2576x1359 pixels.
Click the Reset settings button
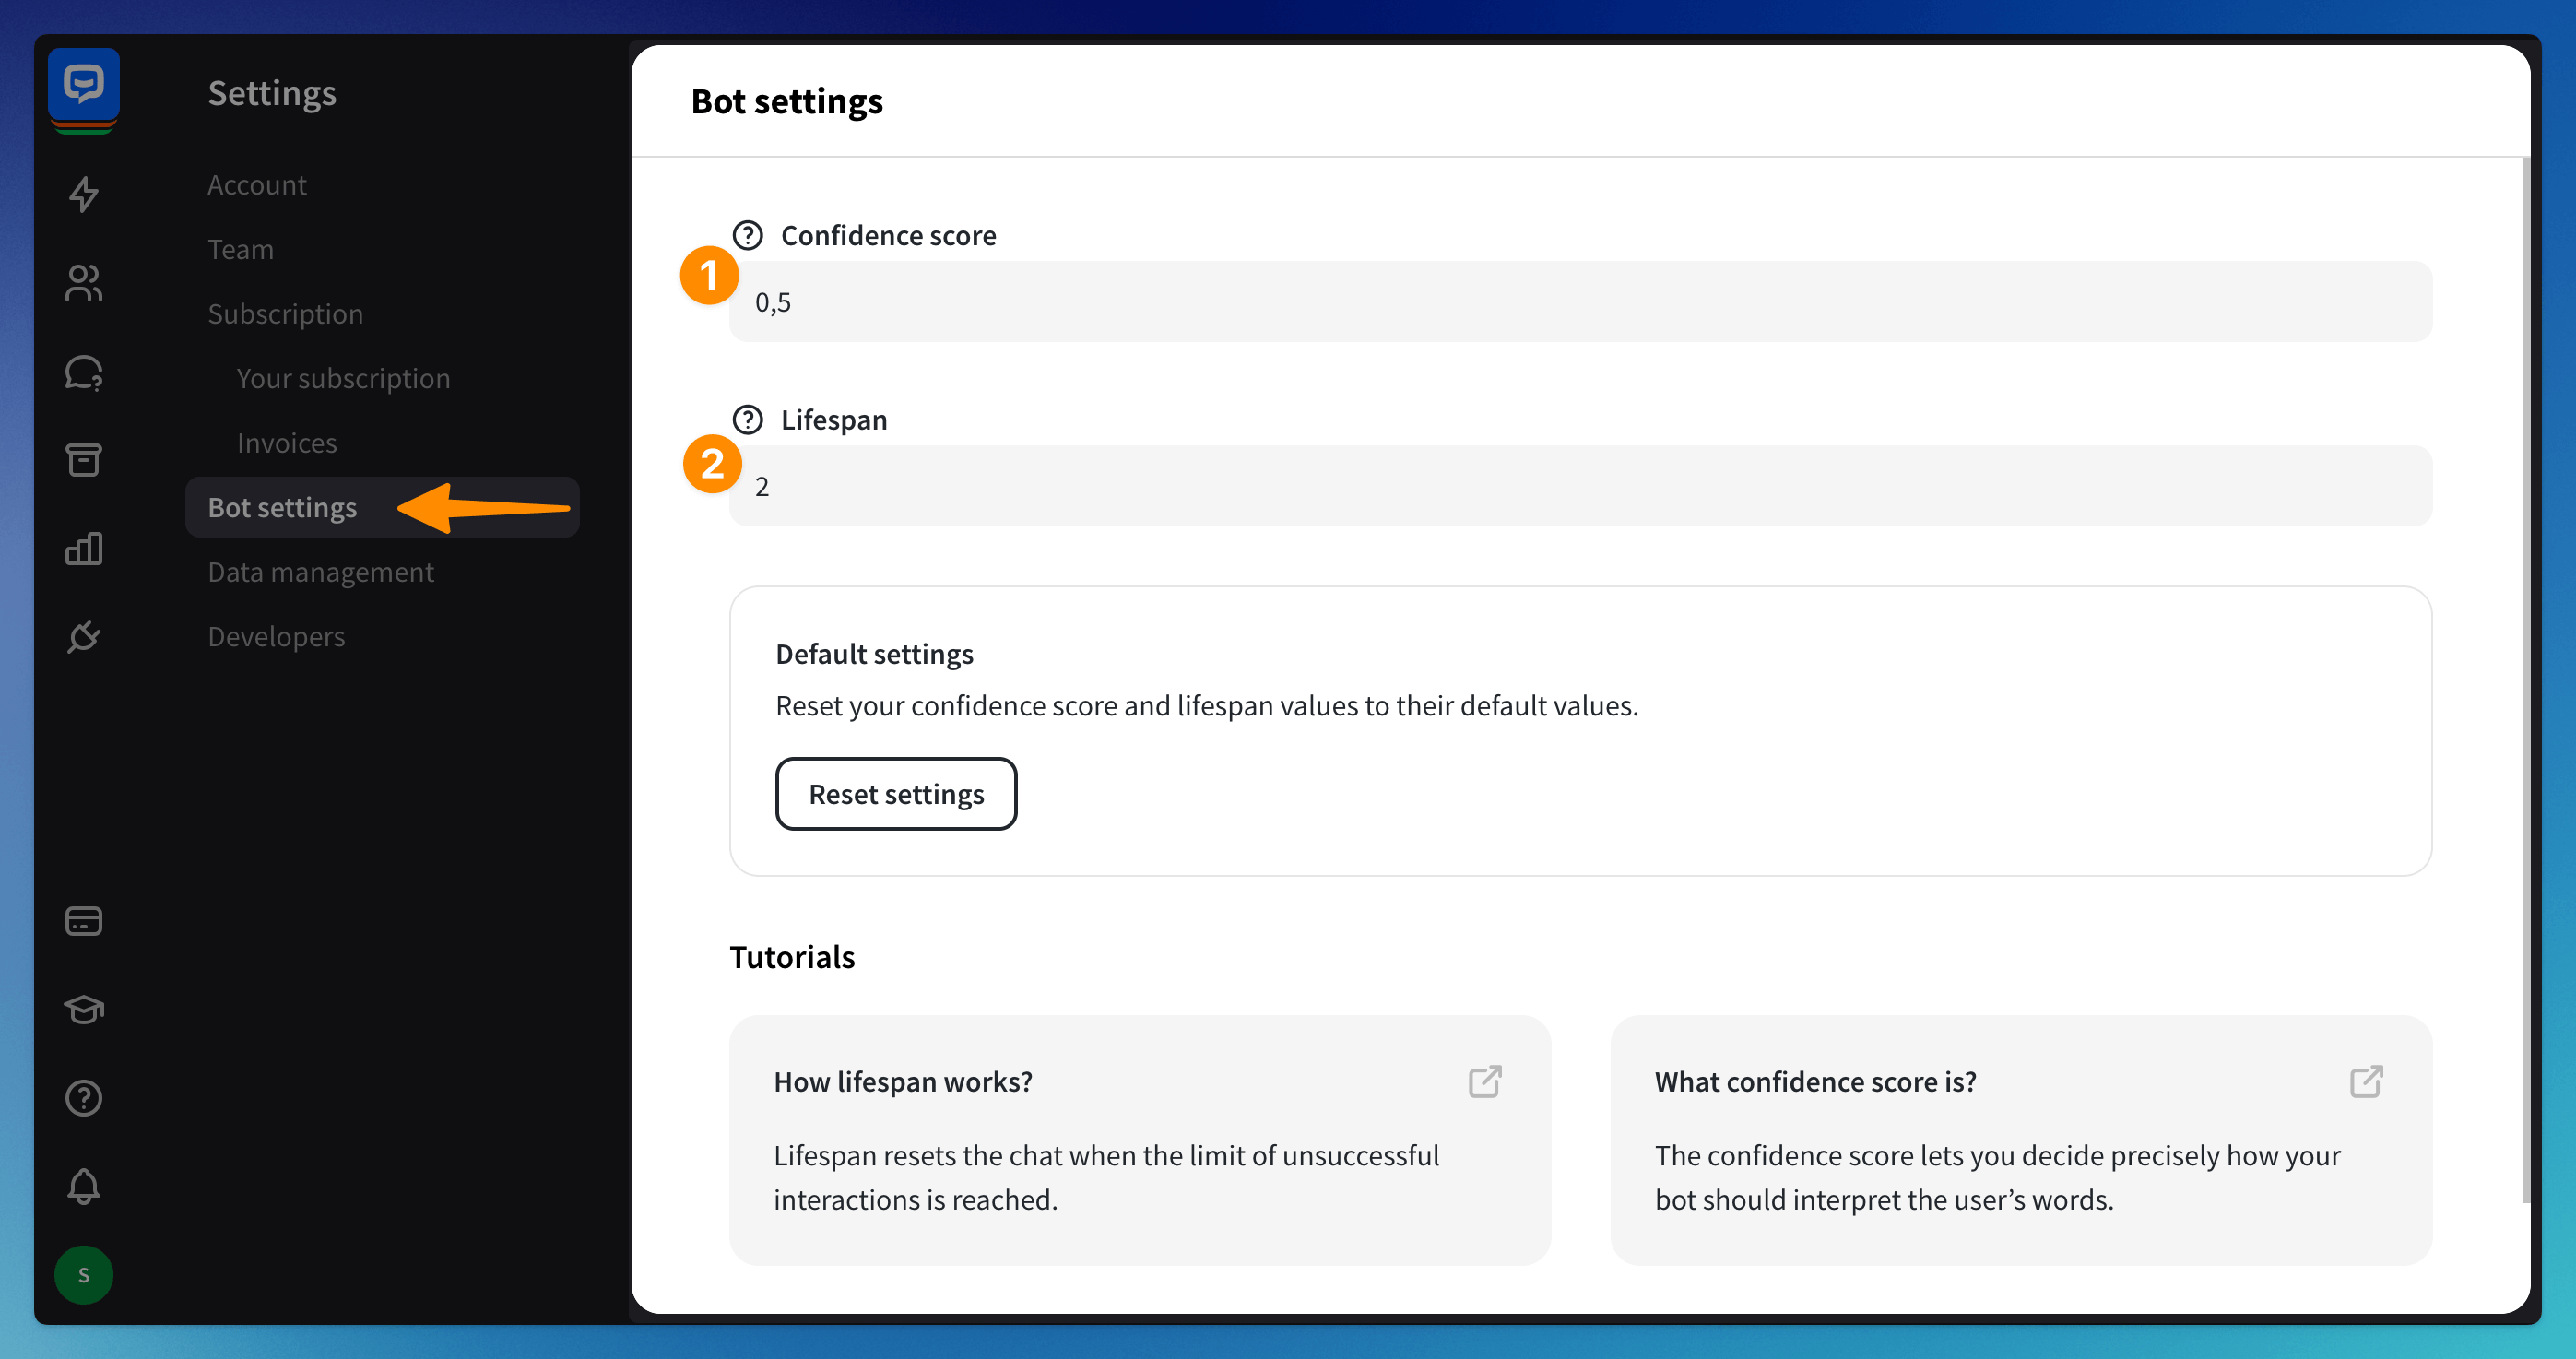896,794
